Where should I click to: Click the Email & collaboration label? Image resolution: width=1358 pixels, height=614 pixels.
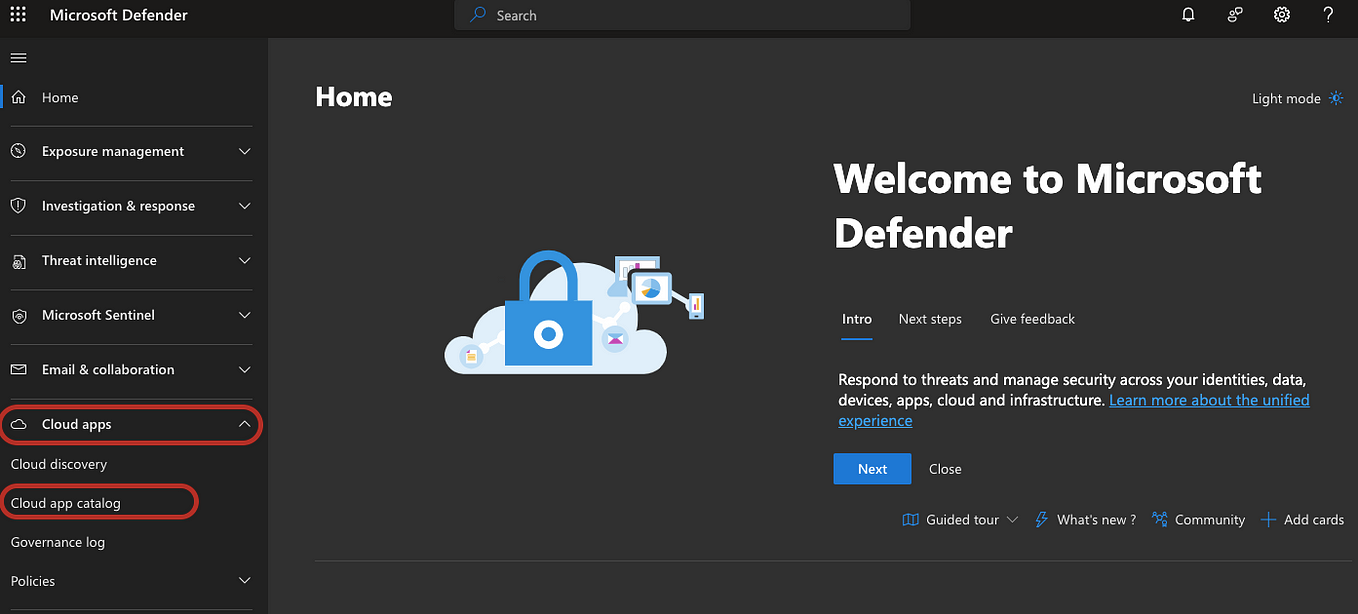coord(108,369)
